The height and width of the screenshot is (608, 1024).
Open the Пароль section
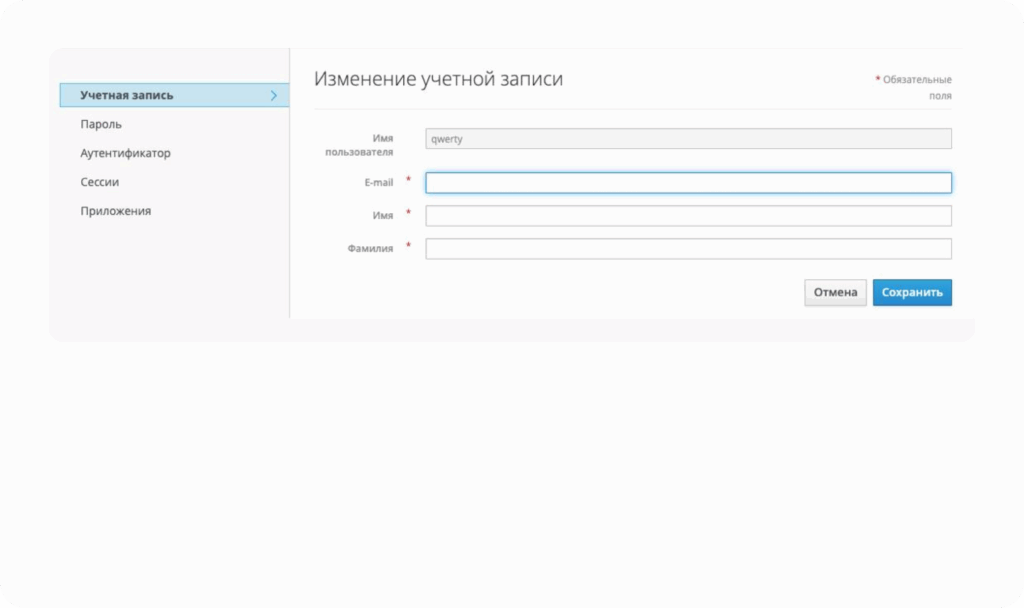101,125
